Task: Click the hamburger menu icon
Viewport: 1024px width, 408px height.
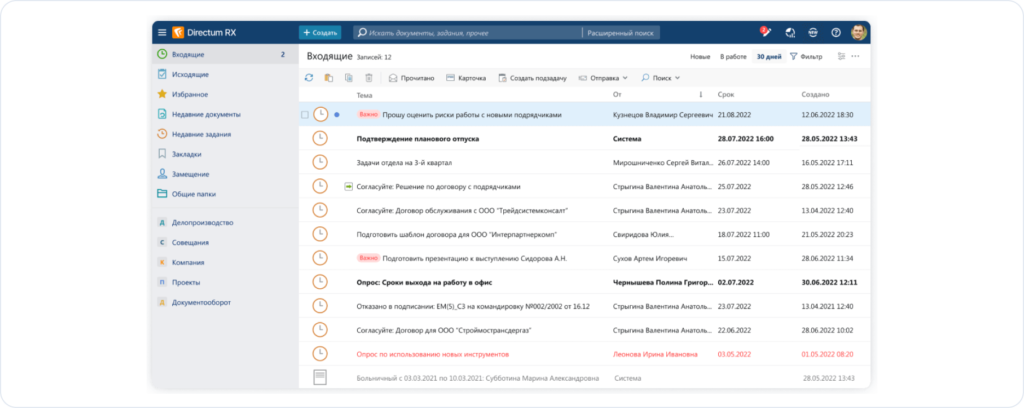Action: (x=162, y=32)
